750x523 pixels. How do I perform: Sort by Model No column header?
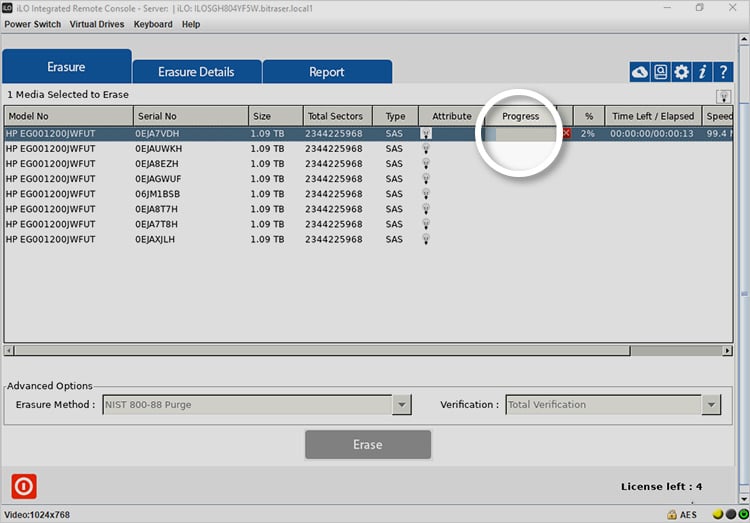tap(69, 116)
